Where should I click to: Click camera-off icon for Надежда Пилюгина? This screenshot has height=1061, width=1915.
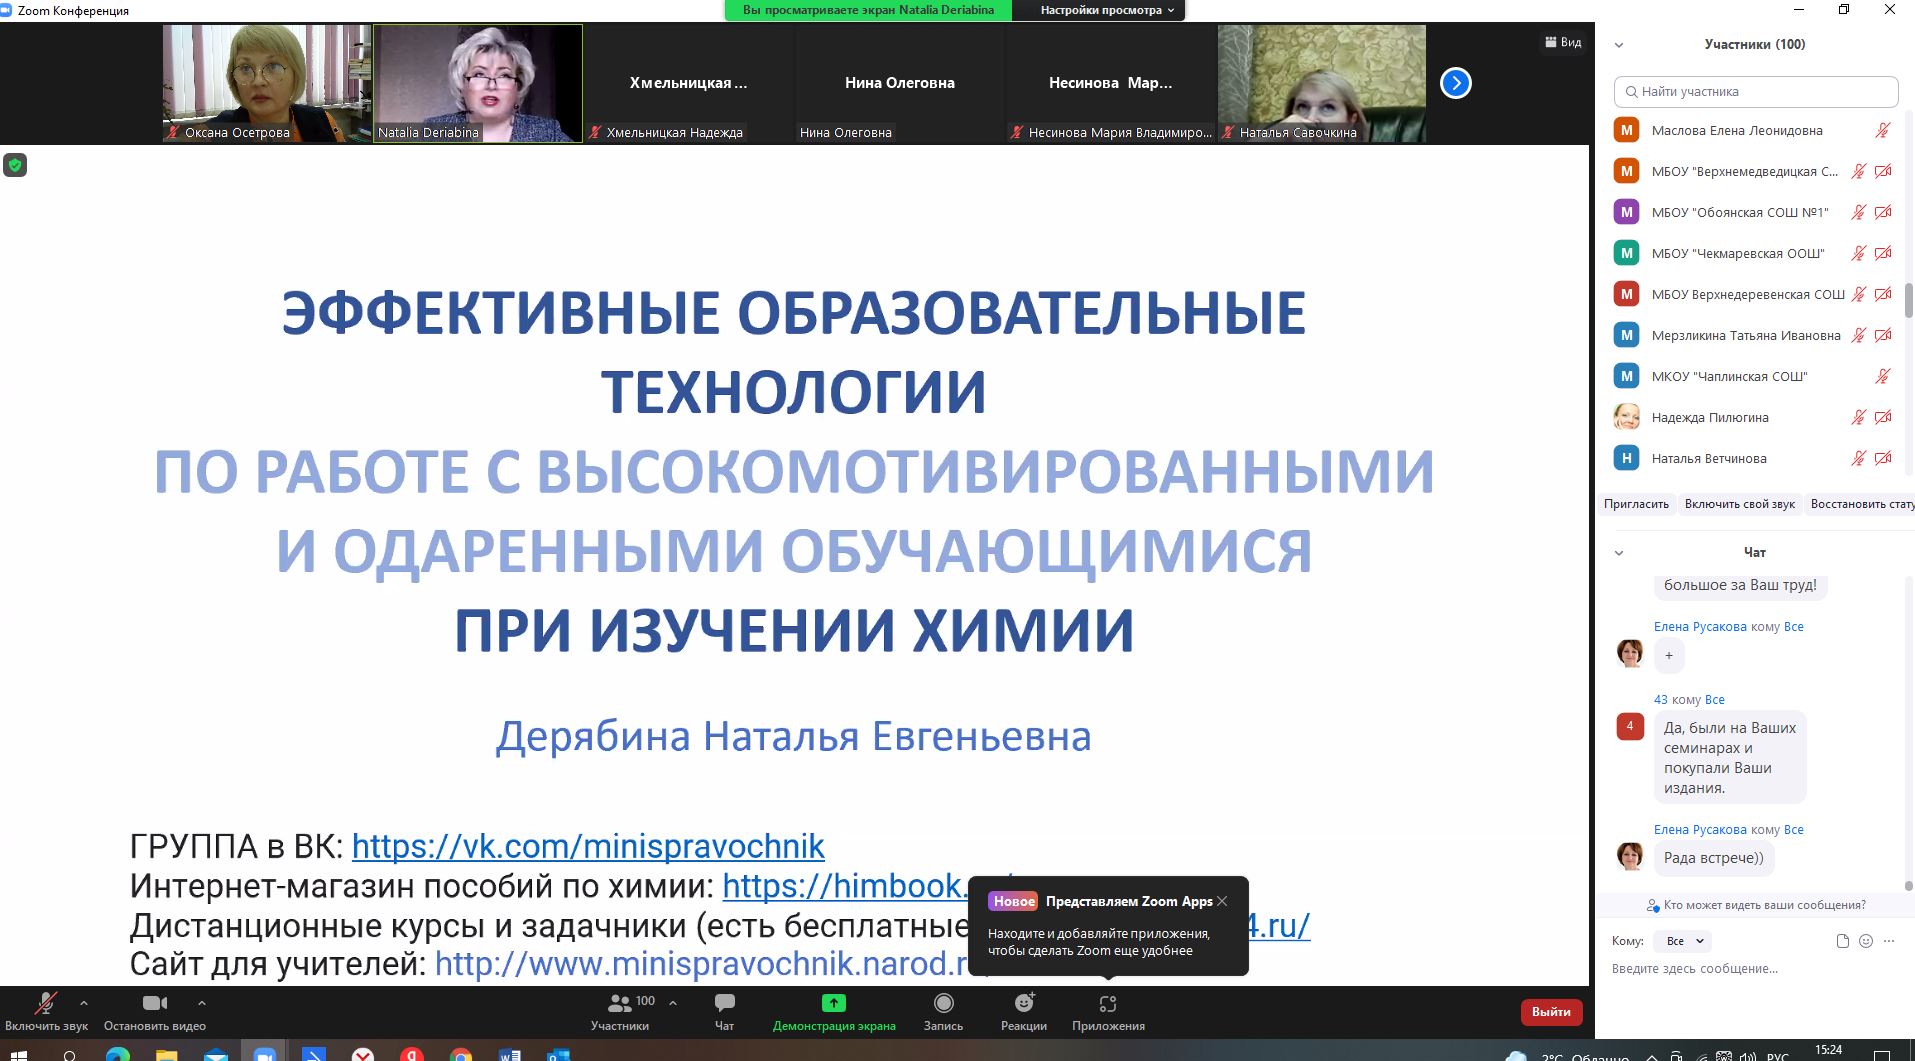point(1883,417)
